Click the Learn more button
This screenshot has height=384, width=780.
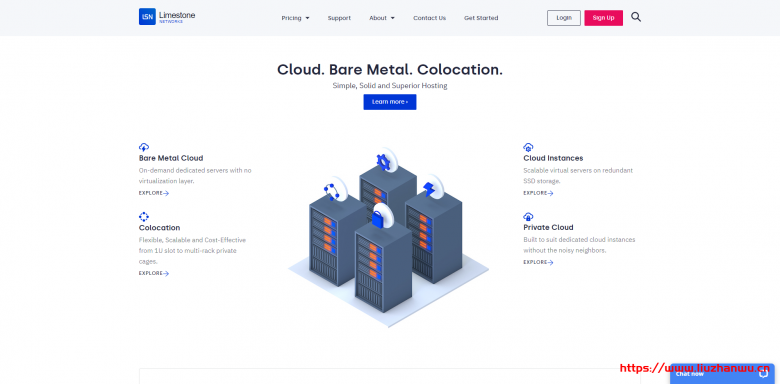point(390,102)
